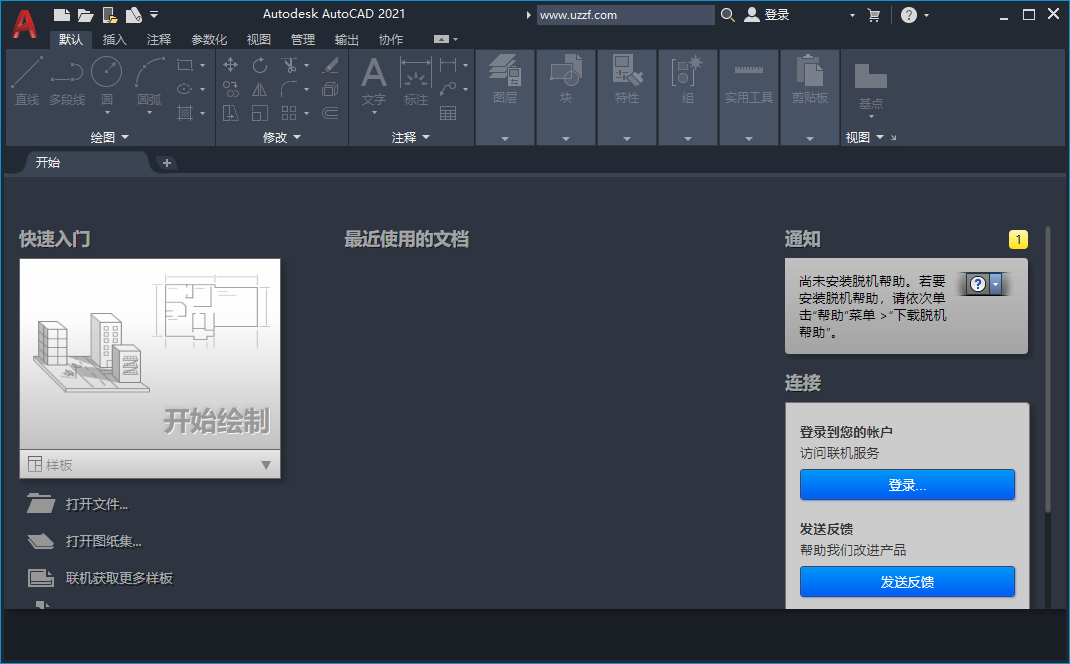Image resolution: width=1070 pixels, height=664 pixels.
Task: Select the Line (直线) drawing tool
Action: pos(25,80)
